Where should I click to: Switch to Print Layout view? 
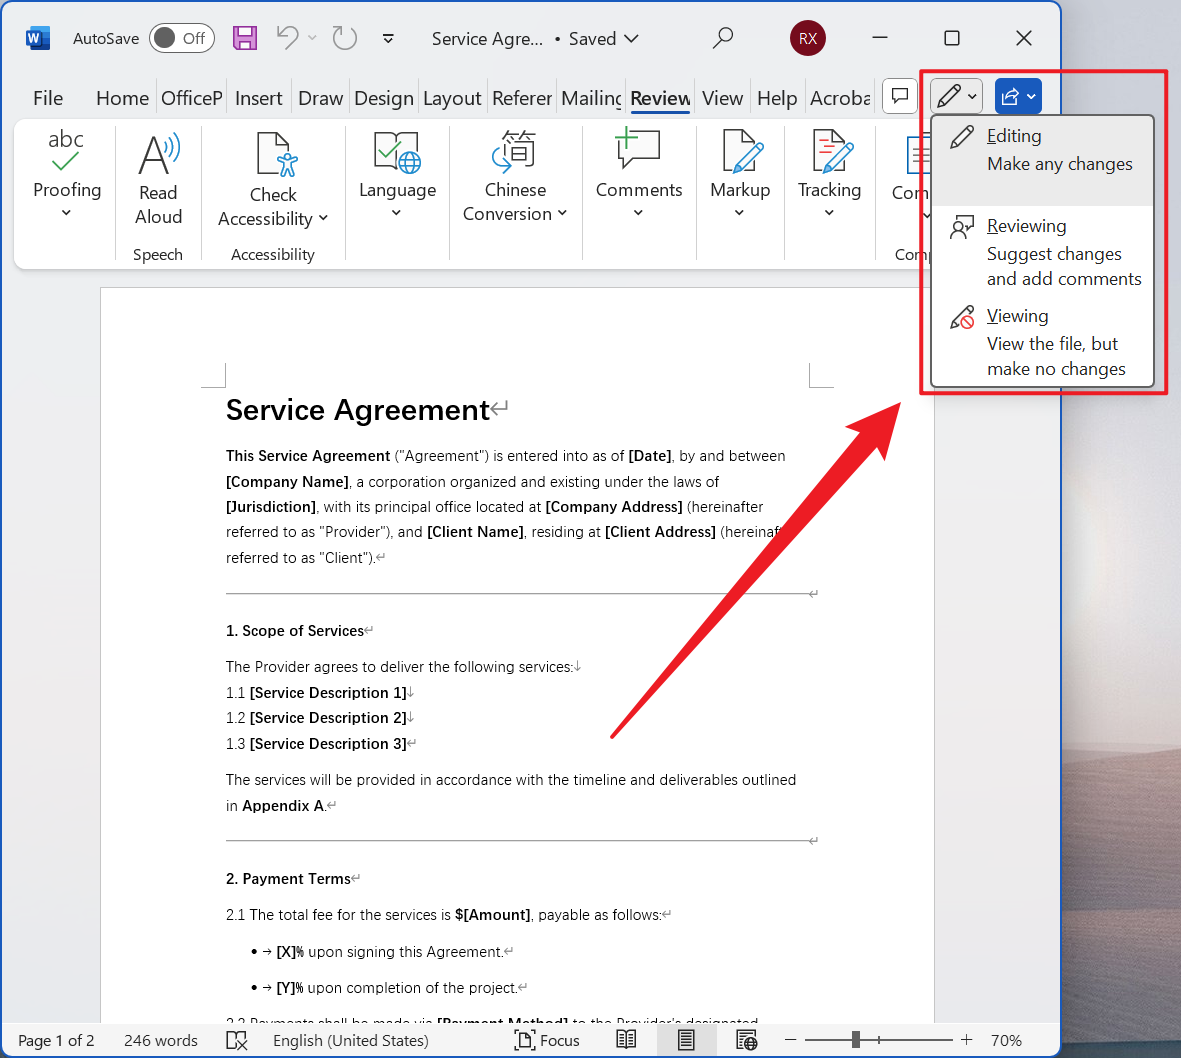coord(686,1040)
